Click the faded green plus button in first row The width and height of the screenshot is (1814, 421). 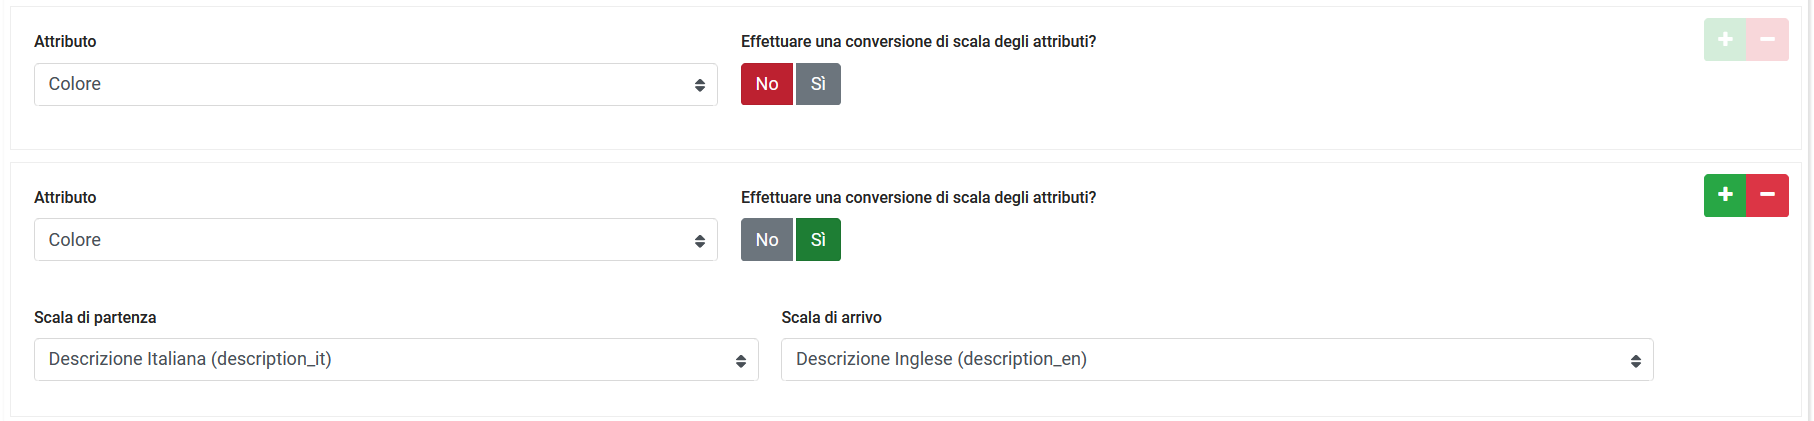[1725, 40]
